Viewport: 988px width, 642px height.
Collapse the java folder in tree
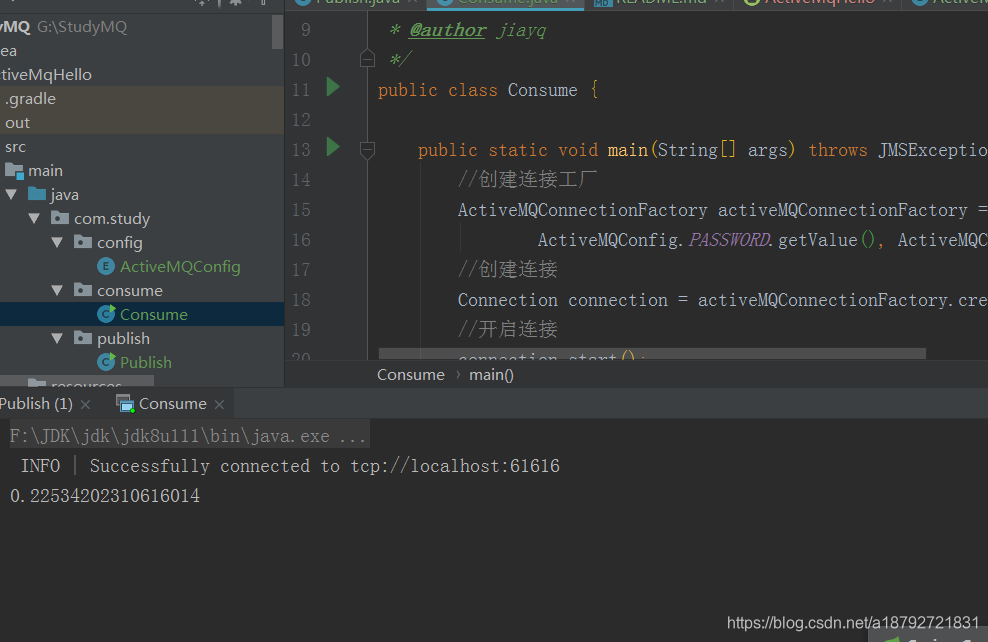point(11,195)
